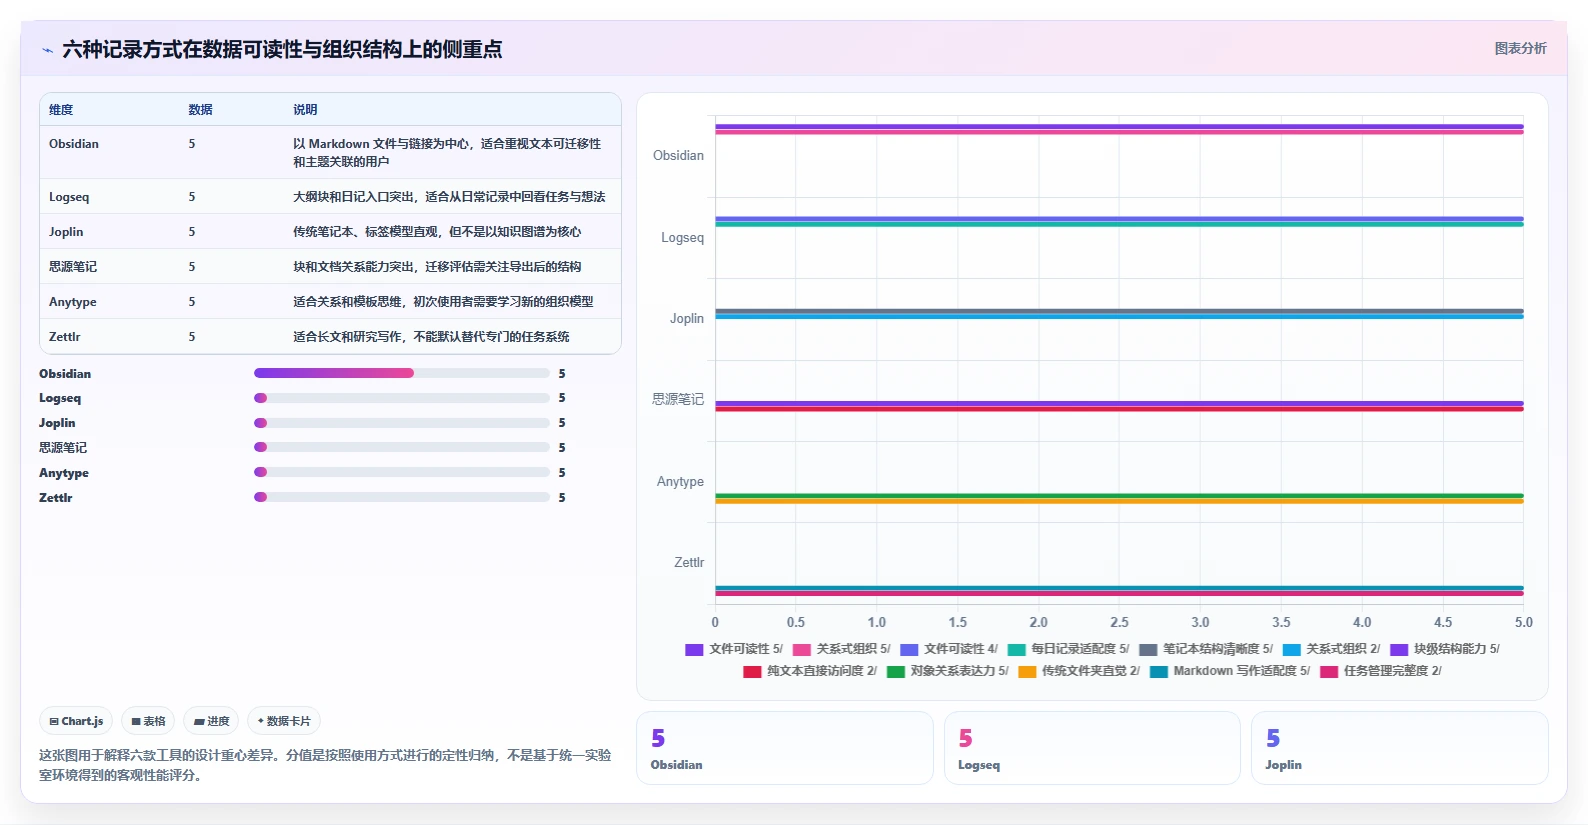Select the Logseq cell in the table
Image resolution: width=1588 pixels, height=825 pixels.
click(x=69, y=197)
